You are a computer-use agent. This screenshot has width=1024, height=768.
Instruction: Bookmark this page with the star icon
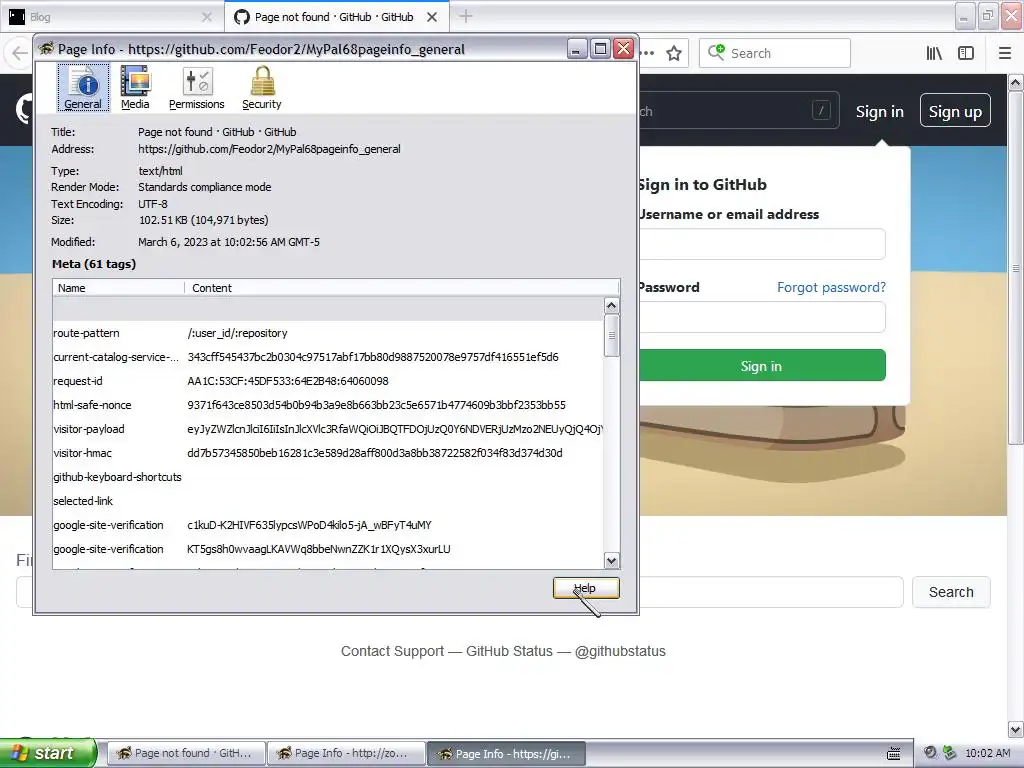[674, 54]
